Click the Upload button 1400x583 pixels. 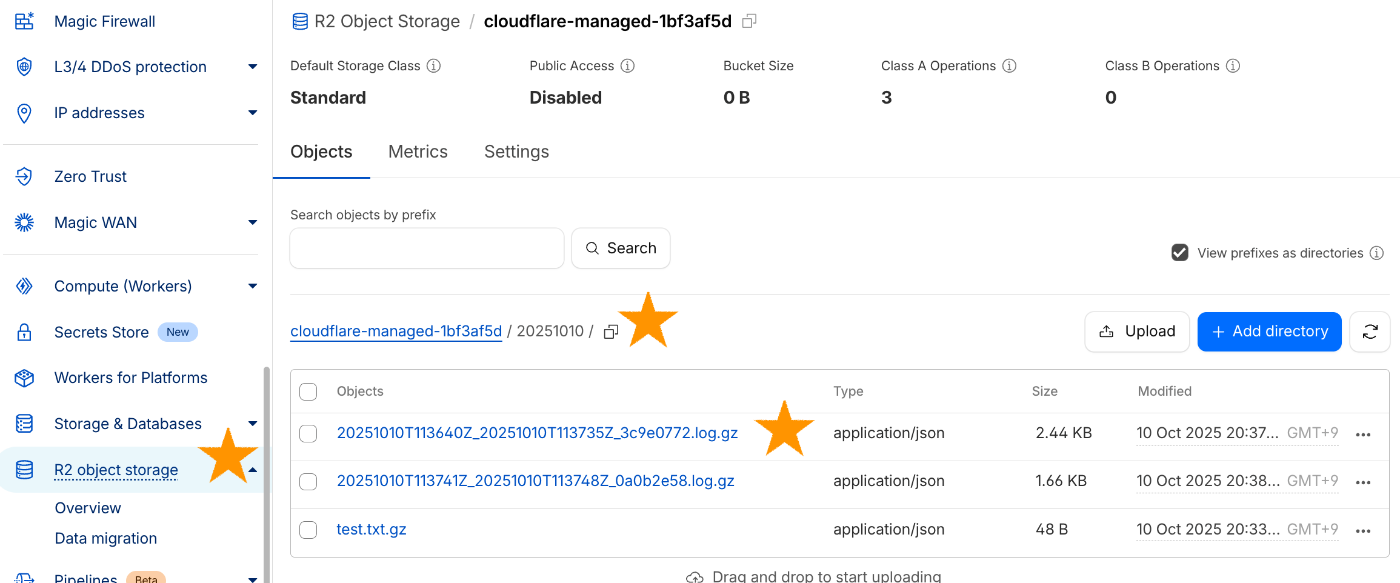[1137, 332]
